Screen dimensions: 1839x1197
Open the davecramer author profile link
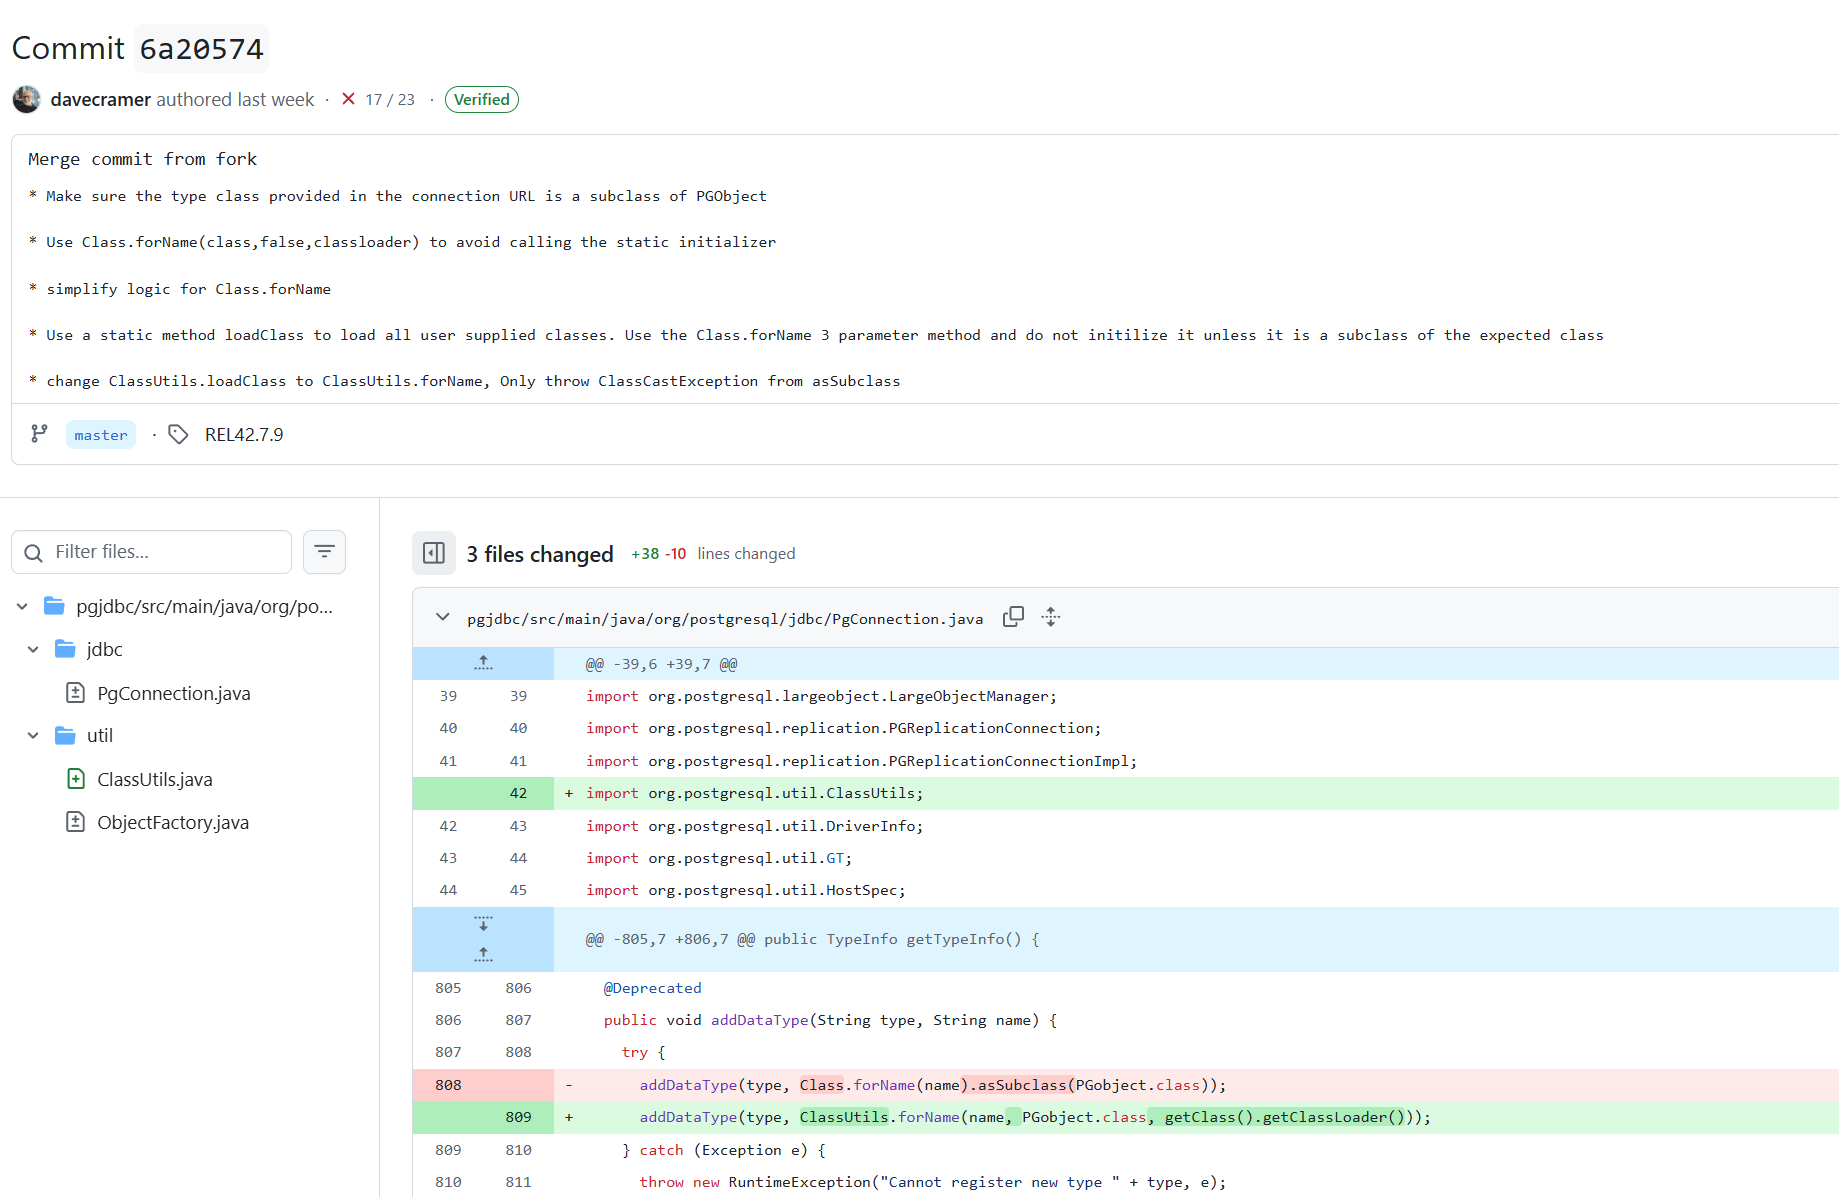[x=100, y=99]
